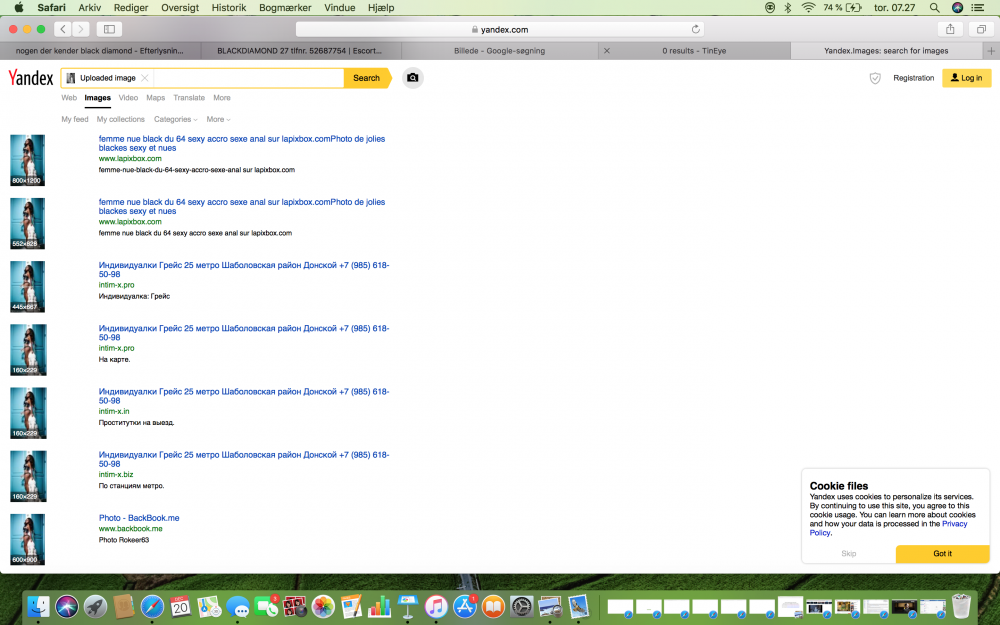Open Notification Center list icon

[977, 8]
